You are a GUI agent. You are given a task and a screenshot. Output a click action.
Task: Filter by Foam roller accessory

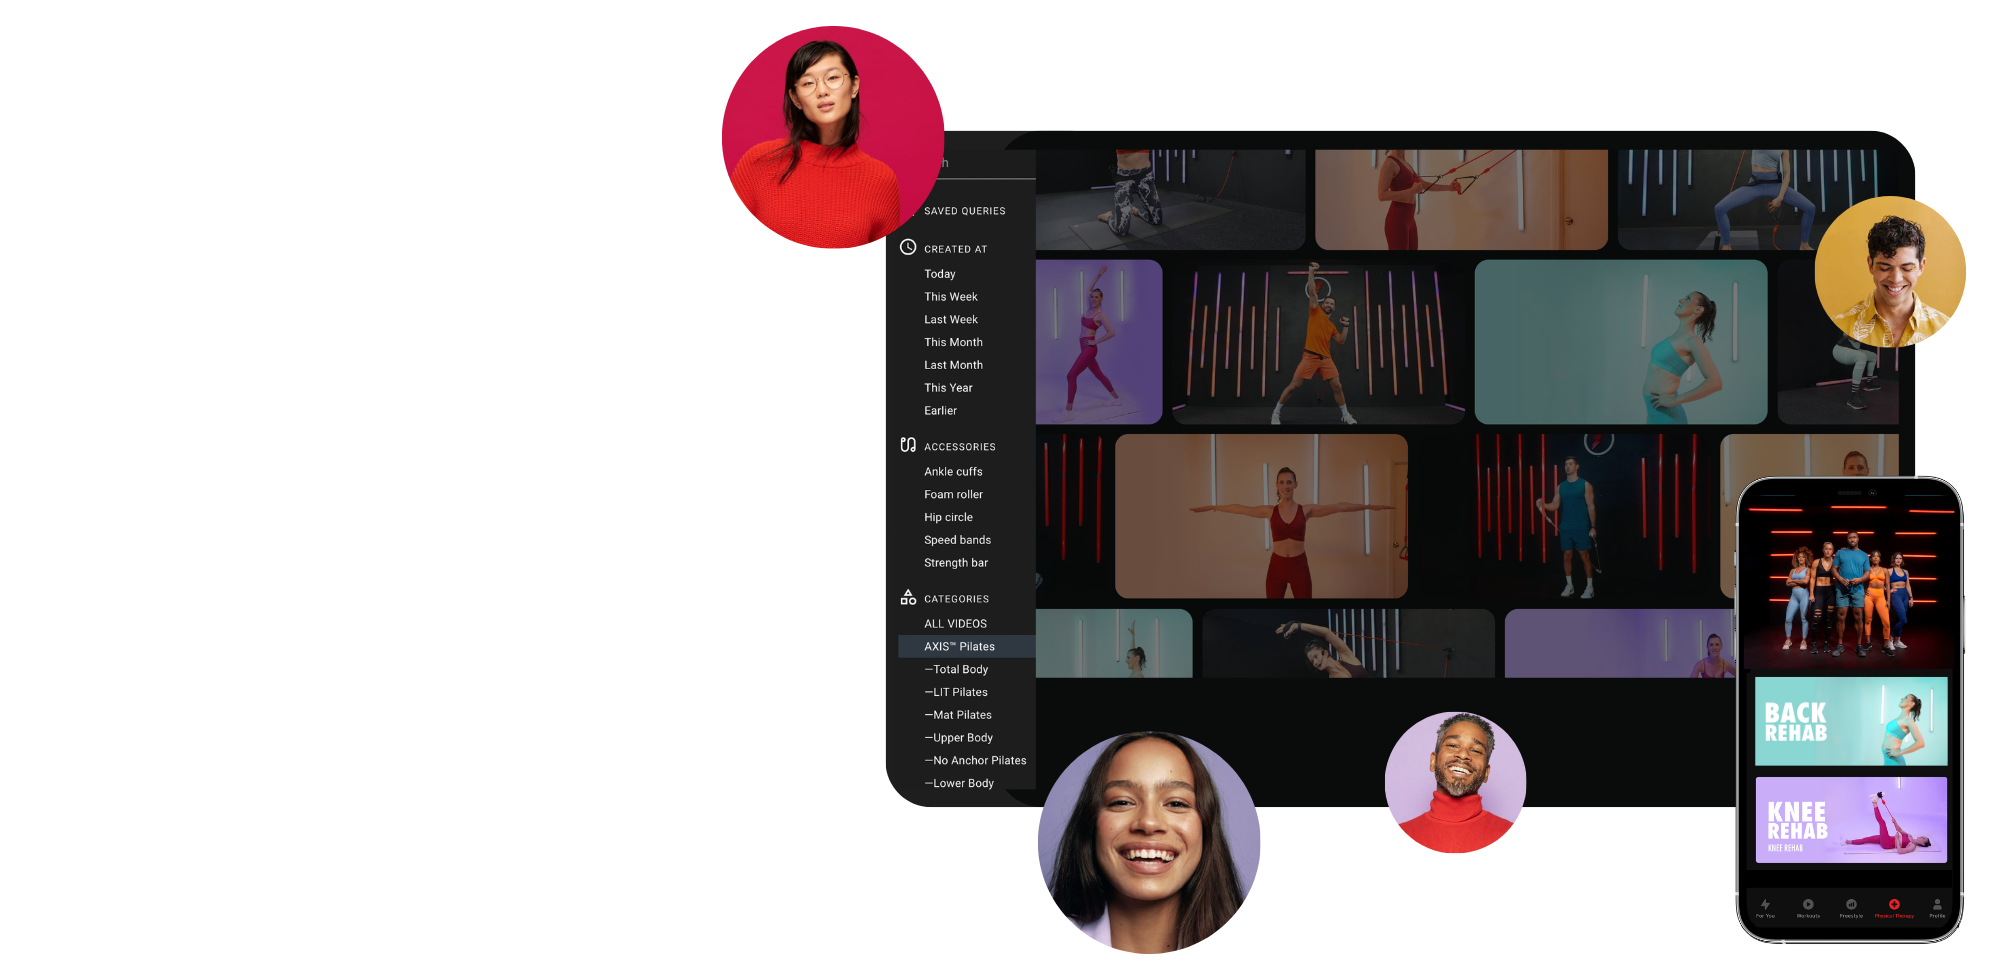tap(953, 495)
